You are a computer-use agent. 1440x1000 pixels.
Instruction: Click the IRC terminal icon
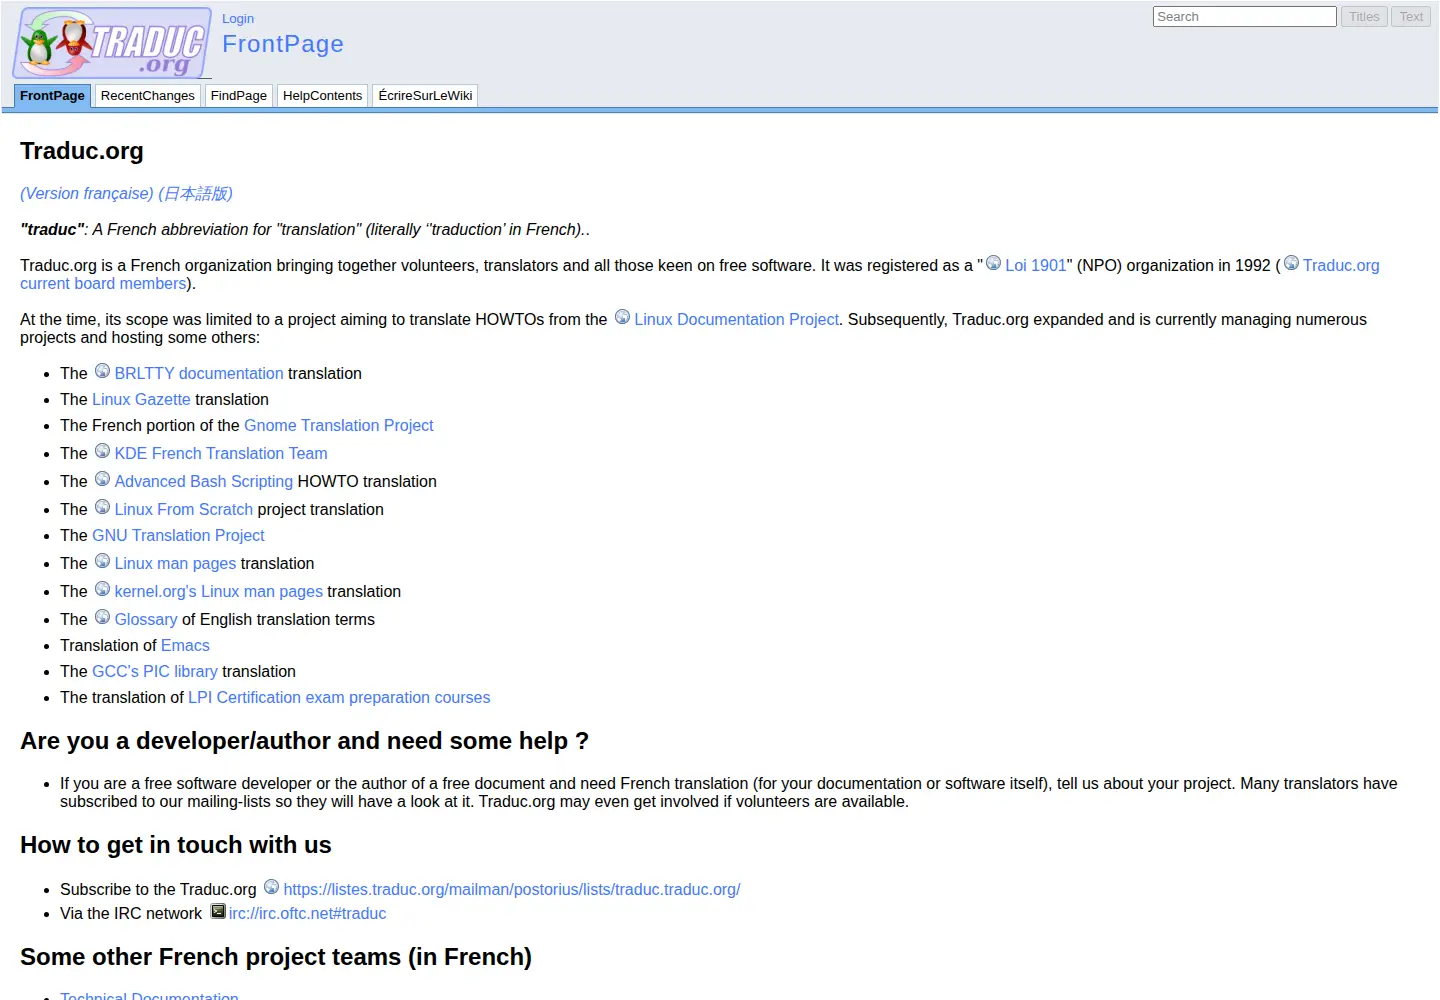point(218,911)
